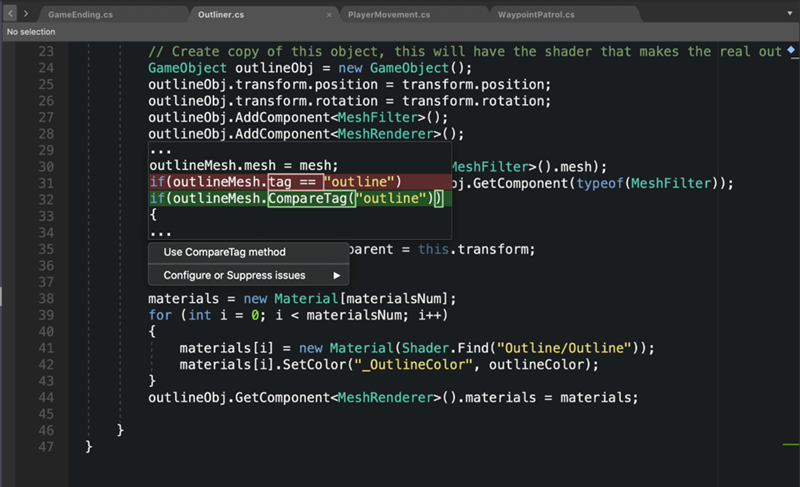The height and width of the screenshot is (487, 800).
Task: Open the PlayerMovement.cs tab
Action: (x=389, y=15)
